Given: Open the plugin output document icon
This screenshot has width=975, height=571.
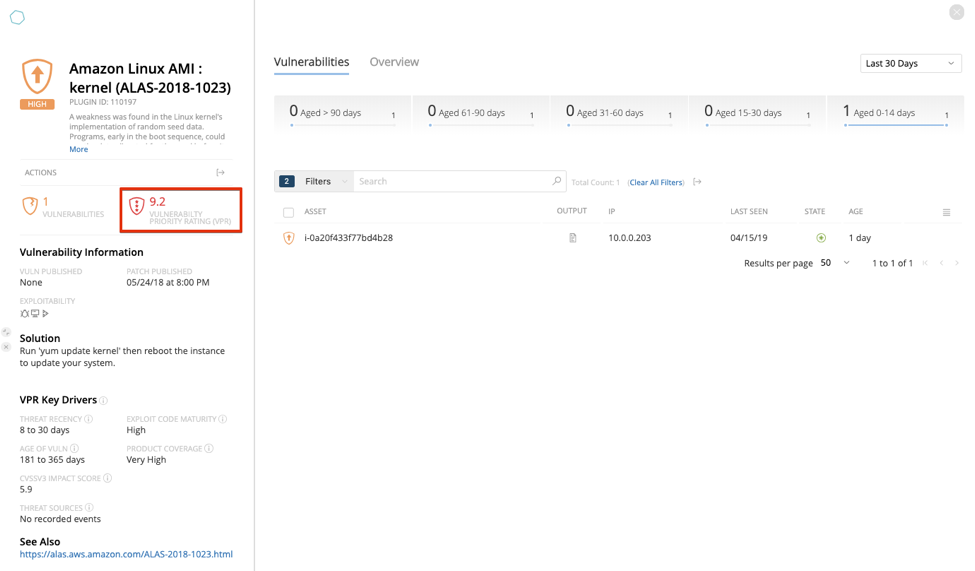Looking at the screenshot, I should click(x=572, y=238).
